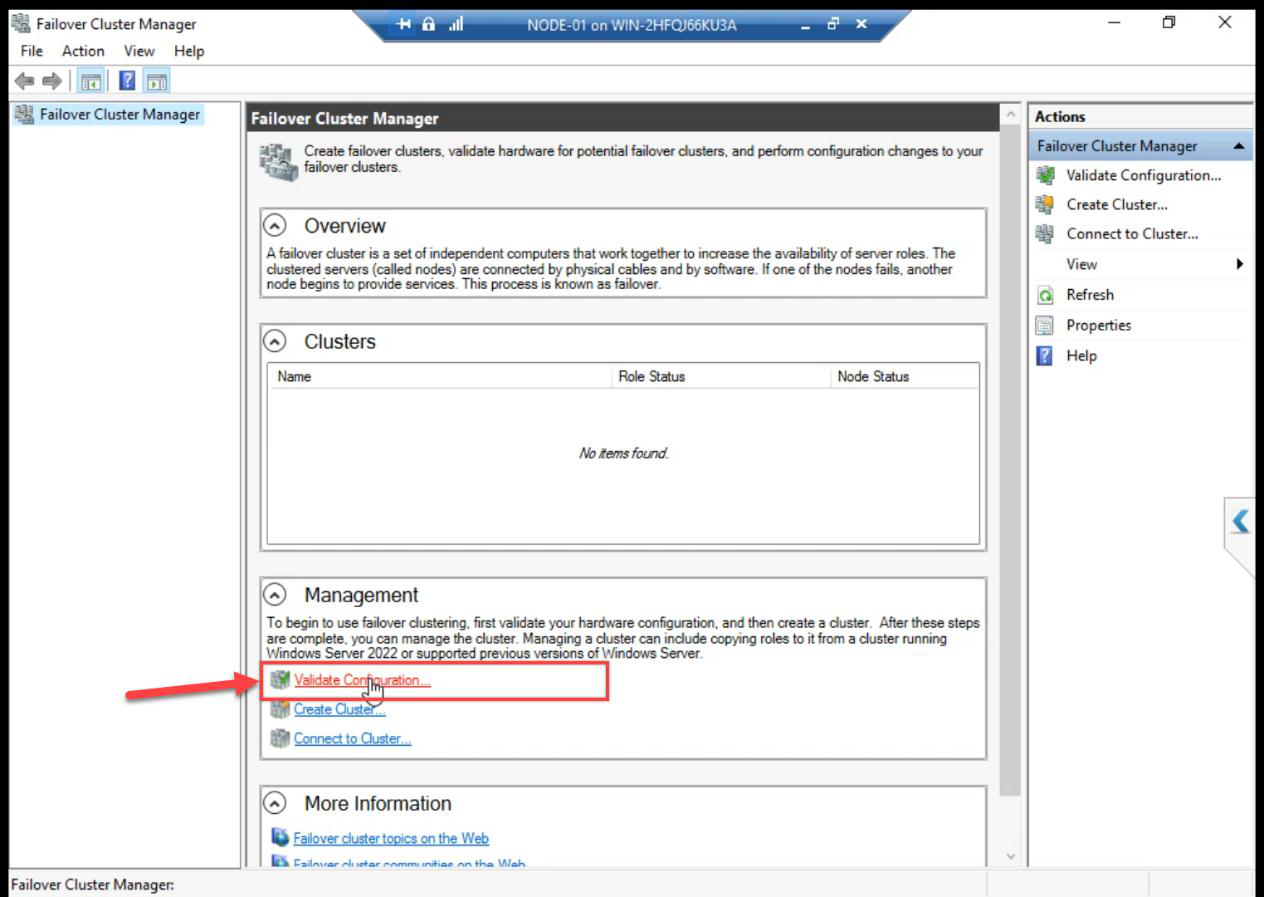Toggle the Show/Hide Console Tree toolbar button
Viewport: 1264px width, 897px height.
91,81
